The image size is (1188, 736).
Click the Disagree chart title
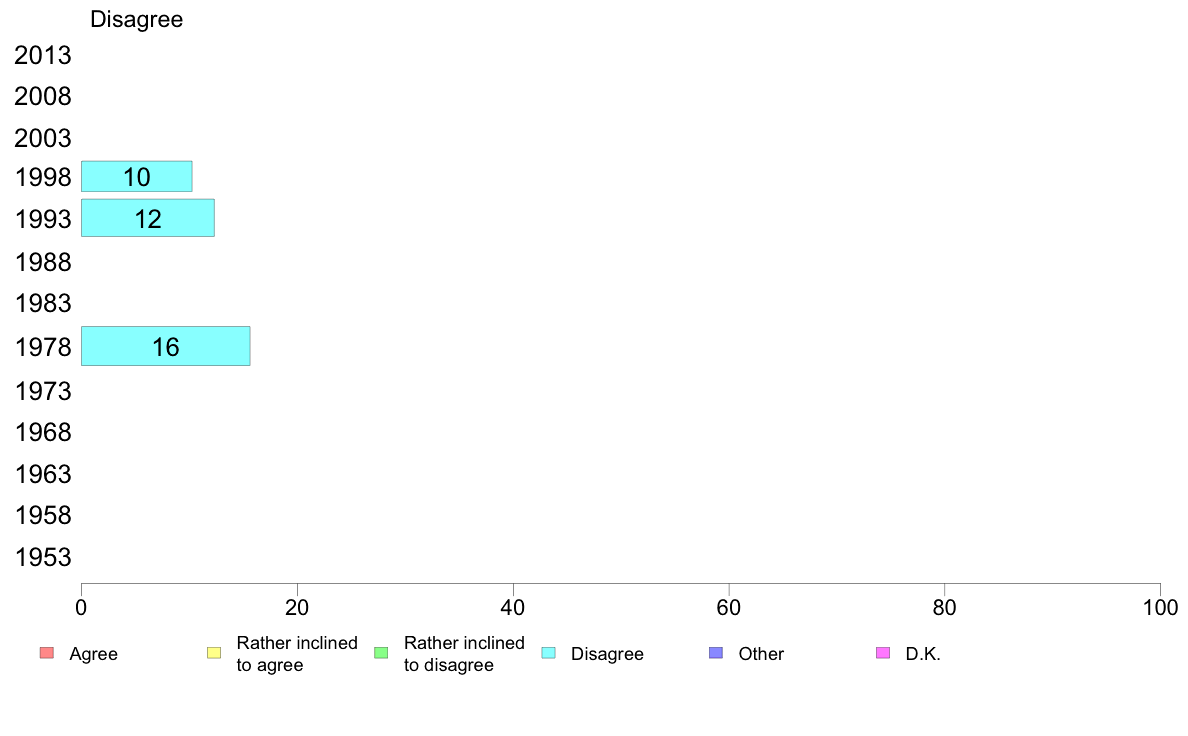click(136, 19)
